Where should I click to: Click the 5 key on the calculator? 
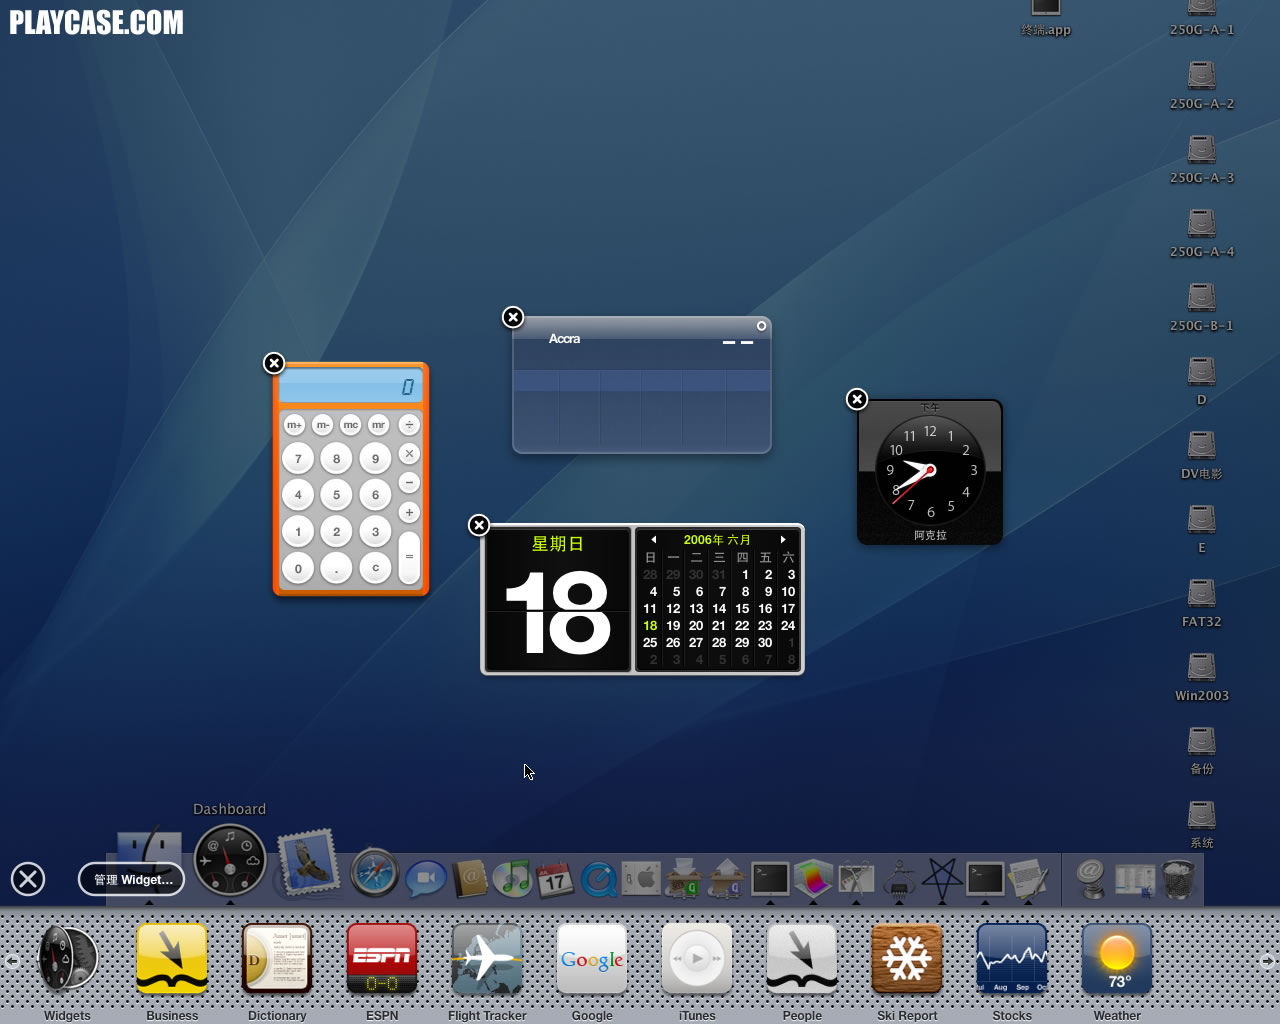pos(336,494)
